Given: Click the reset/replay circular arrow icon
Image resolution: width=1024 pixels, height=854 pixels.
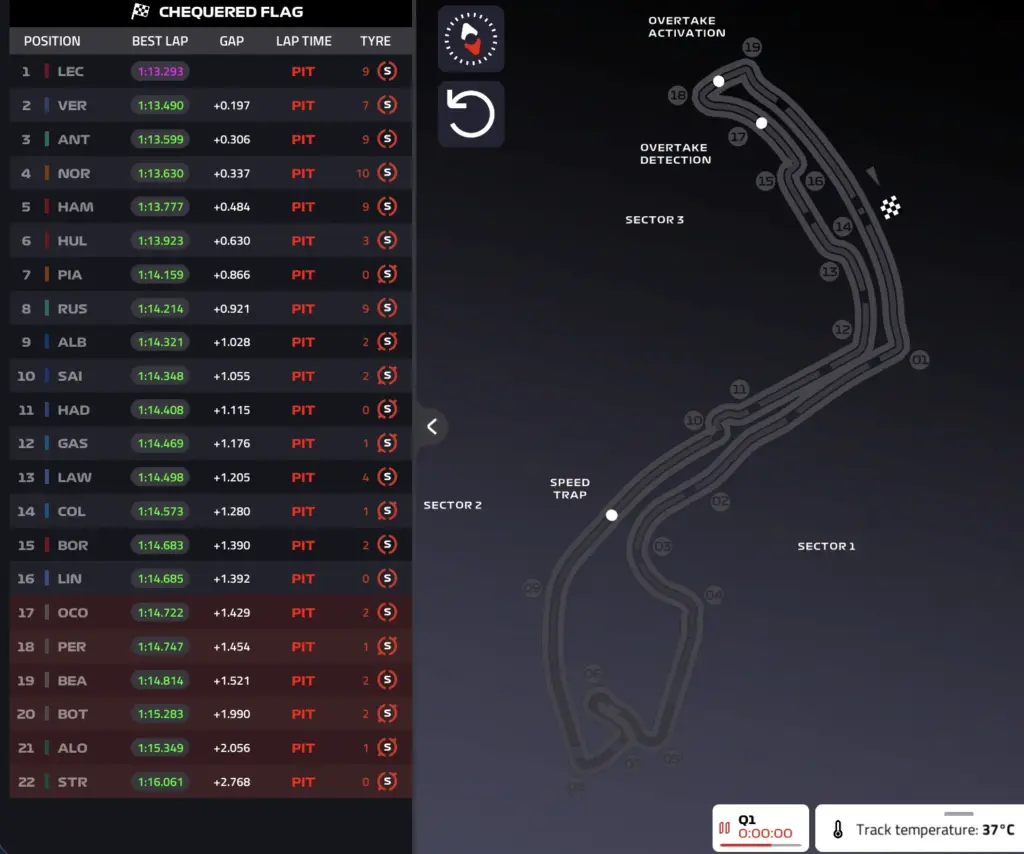Looking at the screenshot, I should (x=471, y=114).
